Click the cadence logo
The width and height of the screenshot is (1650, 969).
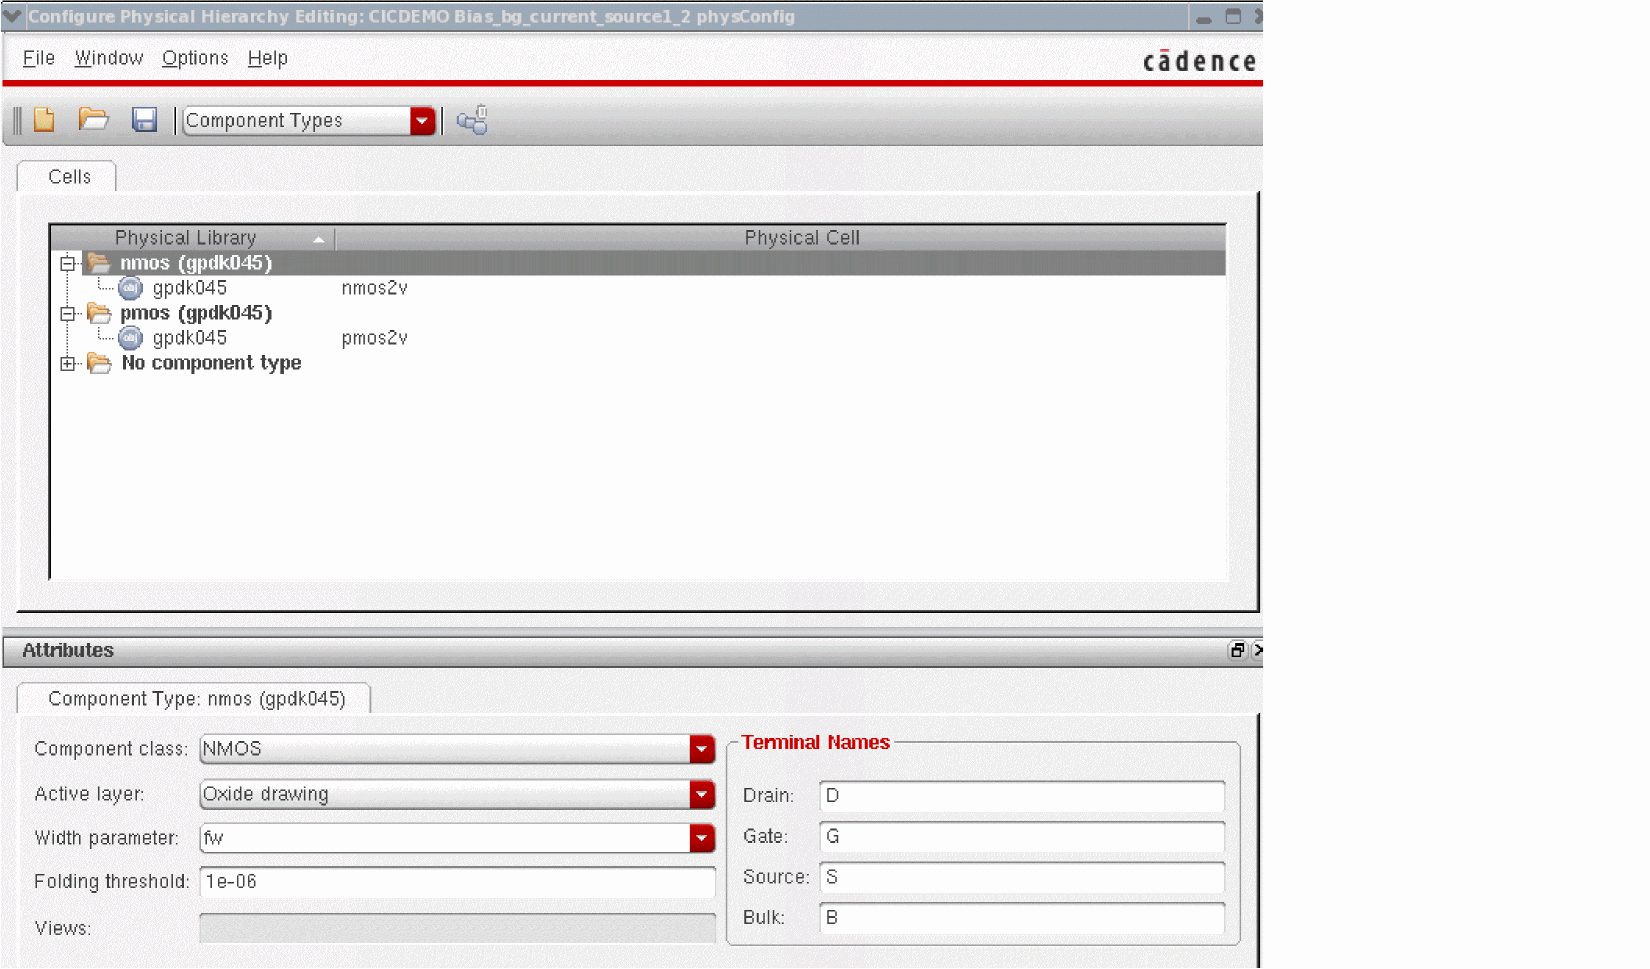click(x=1200, y=61)
